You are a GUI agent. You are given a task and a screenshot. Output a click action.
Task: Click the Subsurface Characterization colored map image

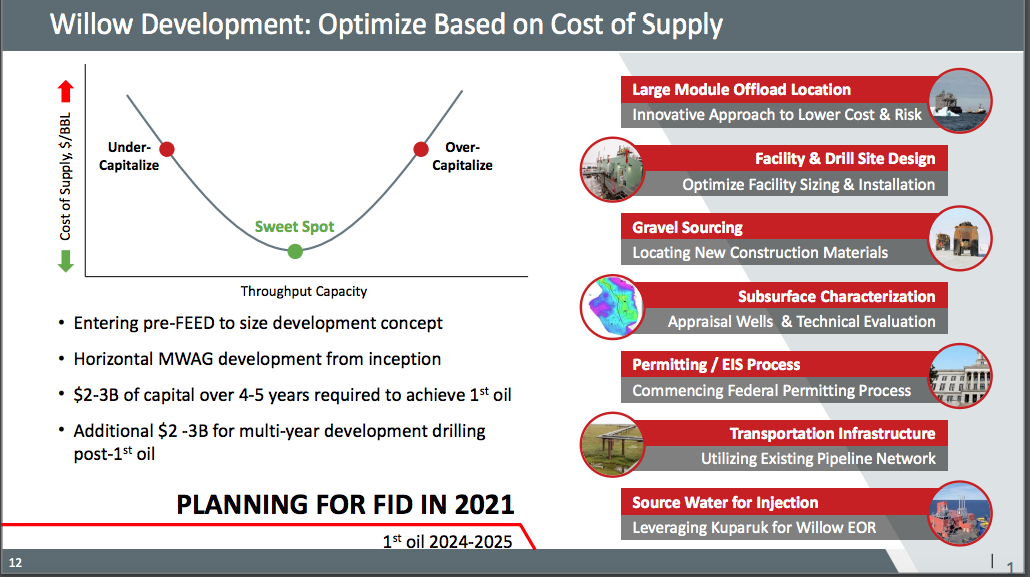612,307
